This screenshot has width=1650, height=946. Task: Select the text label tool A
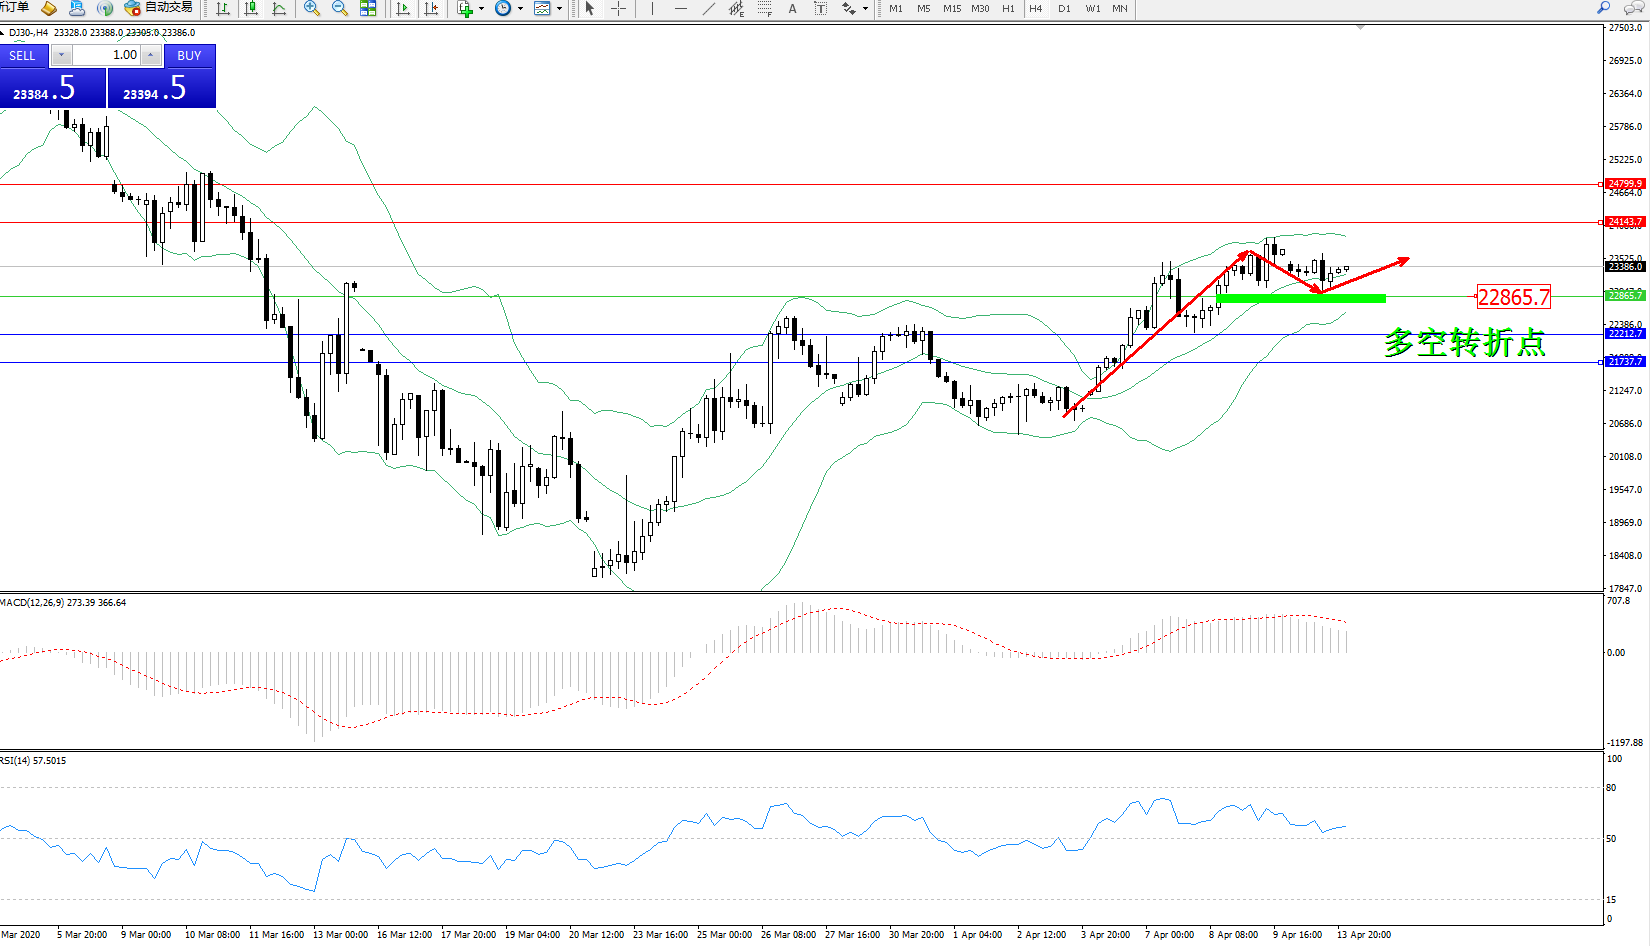(793, 9)
